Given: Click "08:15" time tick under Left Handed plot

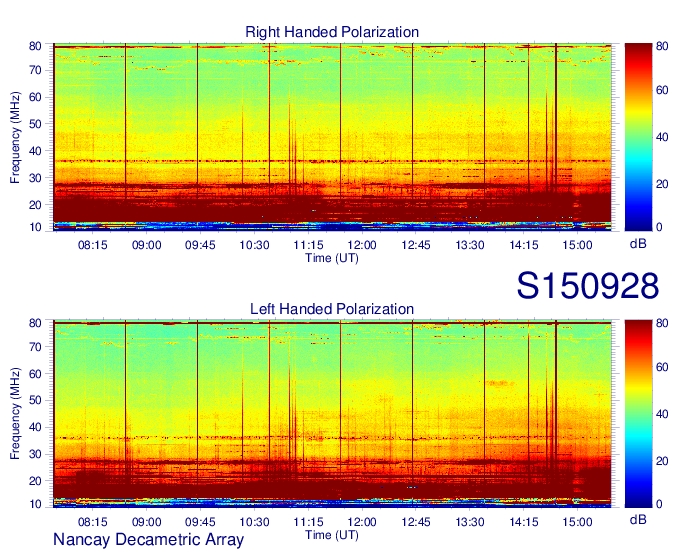Looking at the screenshot, I should [92, 522].
